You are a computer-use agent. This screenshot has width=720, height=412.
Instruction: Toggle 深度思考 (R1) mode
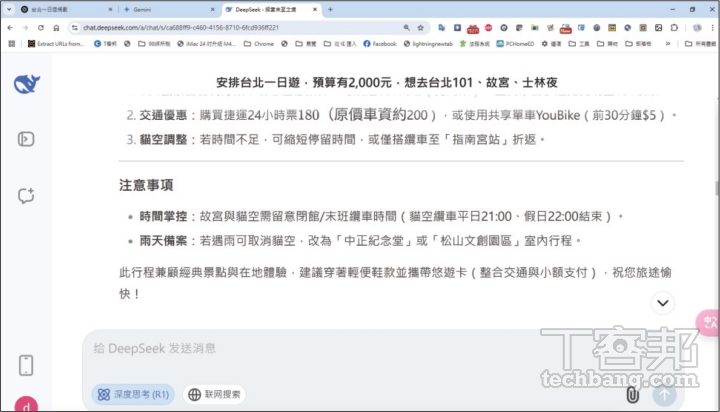(133, 395)
